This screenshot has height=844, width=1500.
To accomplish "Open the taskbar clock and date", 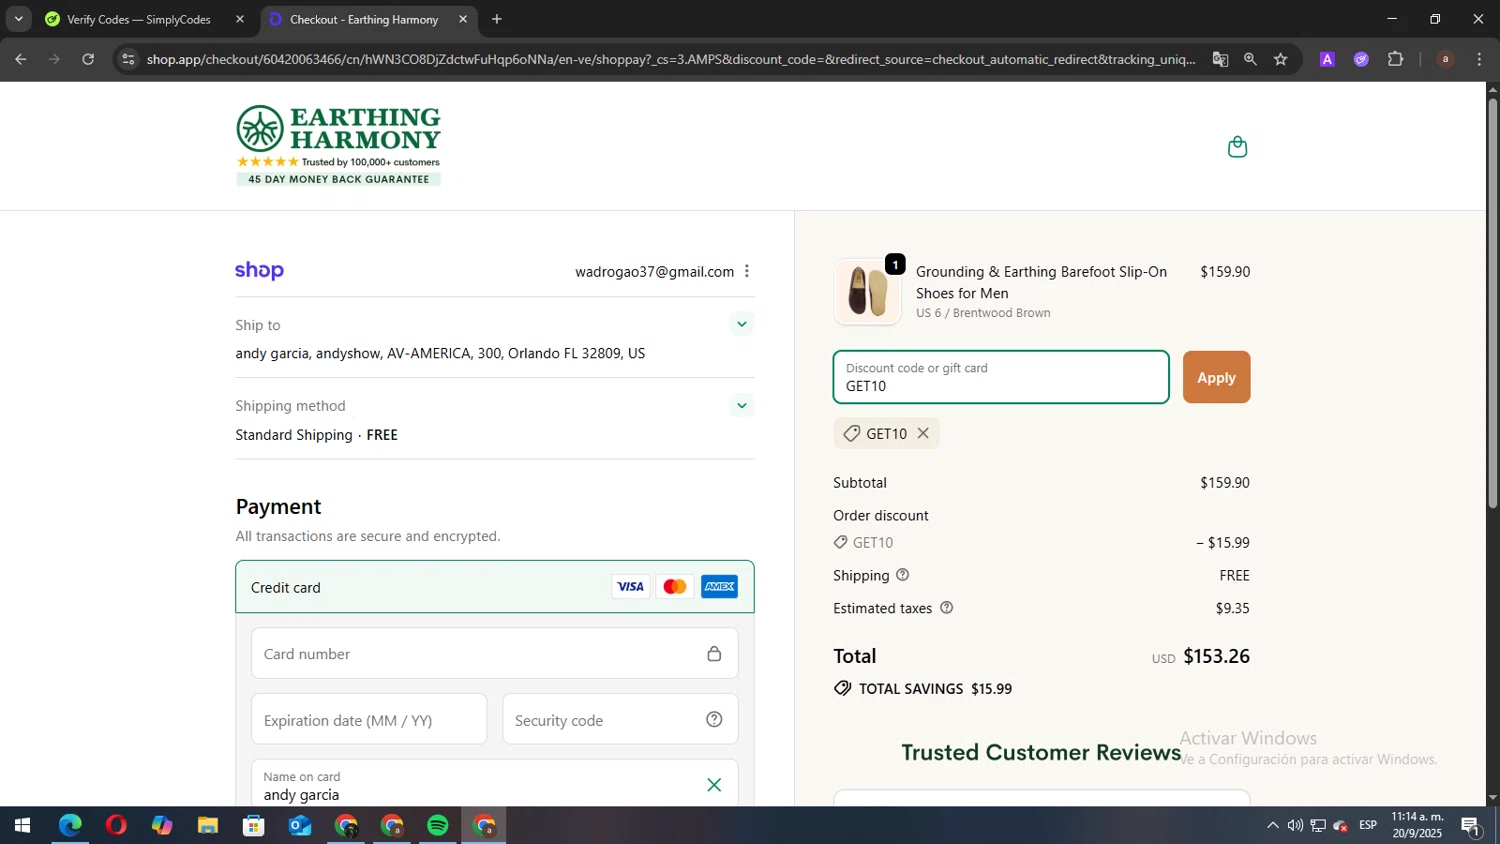I will click(x=1417, y=825).
